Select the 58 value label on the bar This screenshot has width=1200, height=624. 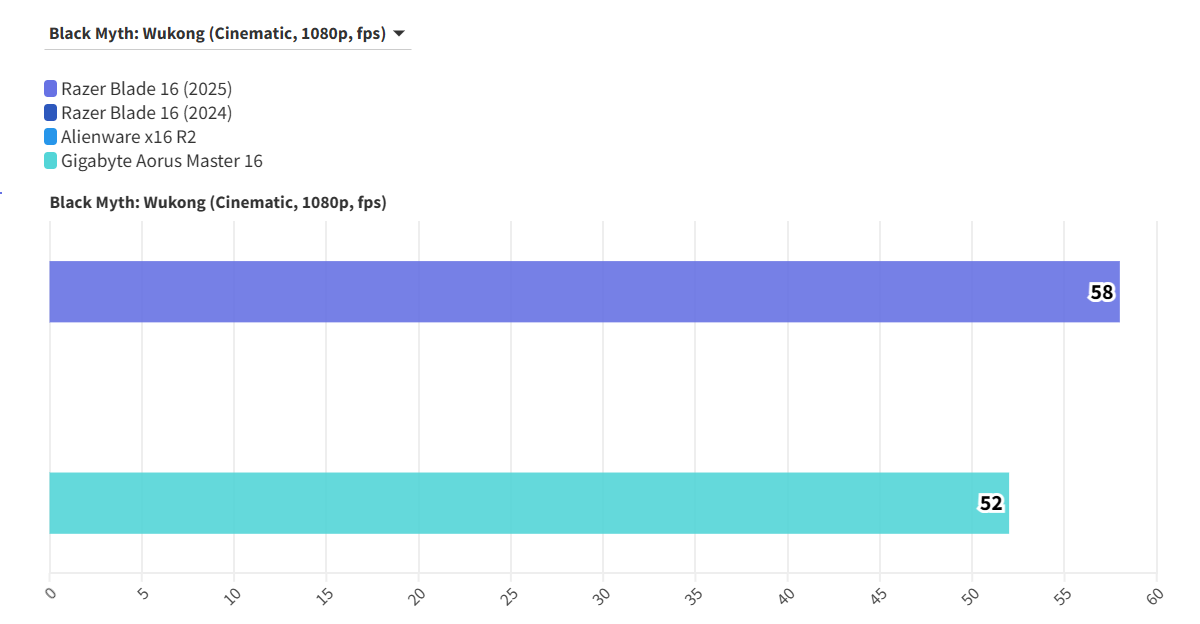[1101, 293]
